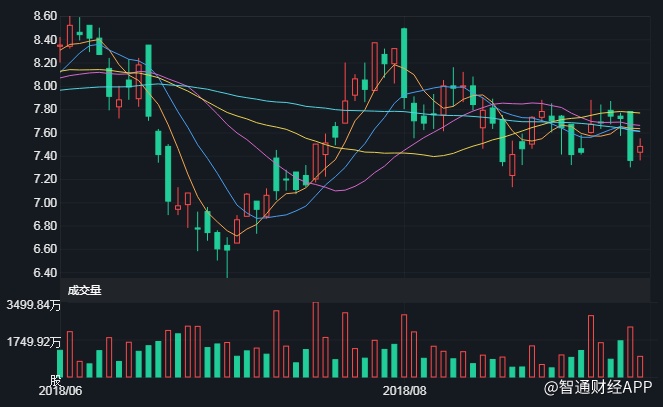The image size is (663, 407).
Task: Select the 8.00 price level label
Action: click(x=17, y=86)
